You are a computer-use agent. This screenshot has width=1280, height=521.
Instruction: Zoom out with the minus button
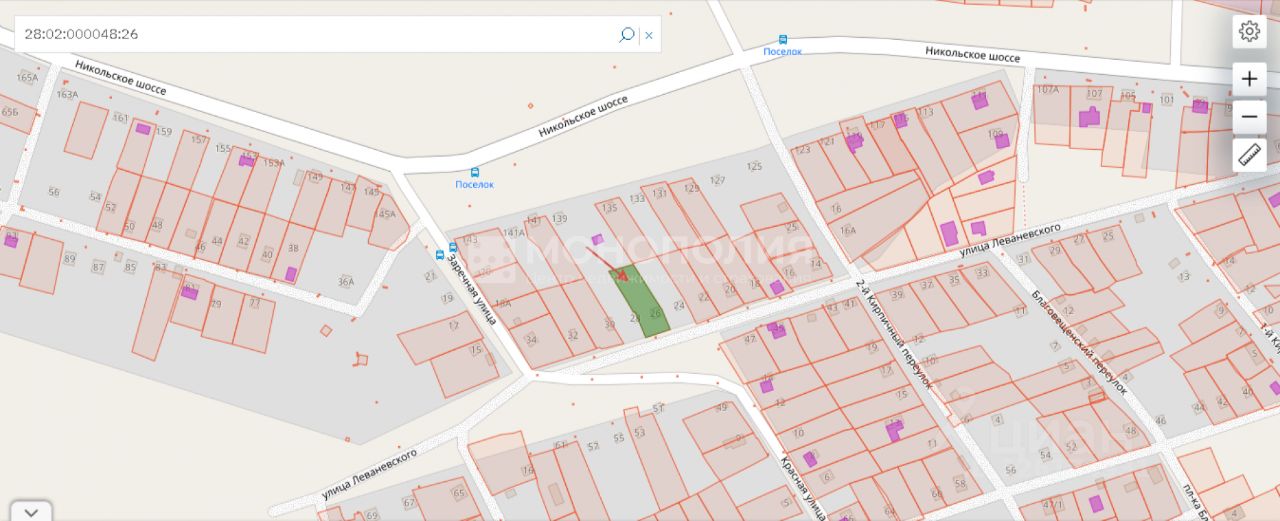pos(1249,117)
